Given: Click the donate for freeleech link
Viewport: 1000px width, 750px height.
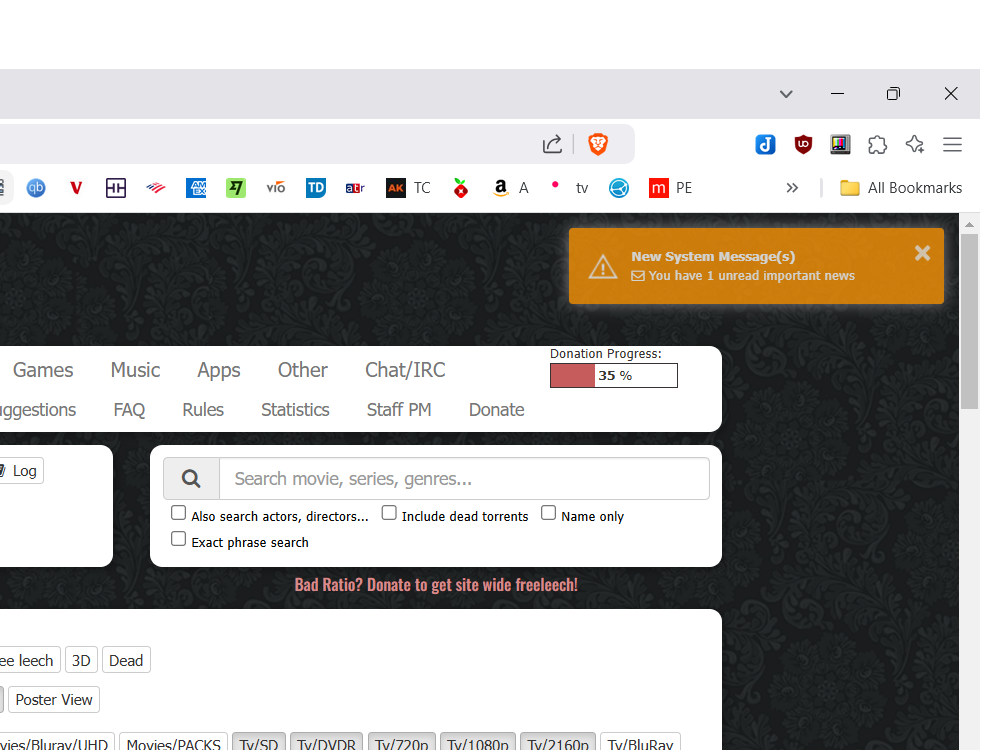Looking at the screenshot, I should tap(436, 585).
